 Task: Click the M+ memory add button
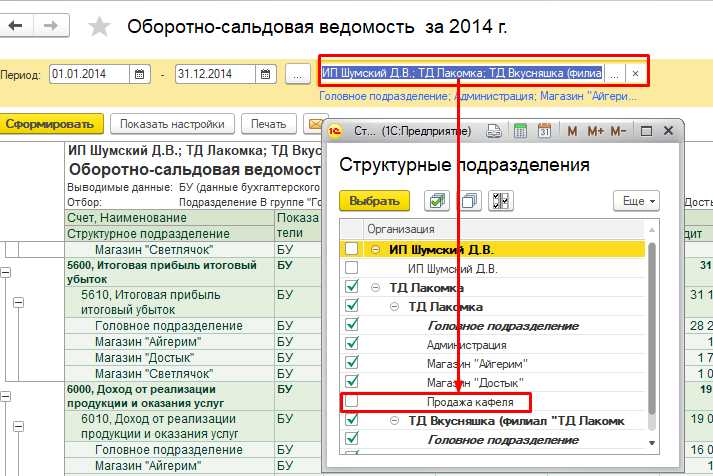tap(595, 131)
